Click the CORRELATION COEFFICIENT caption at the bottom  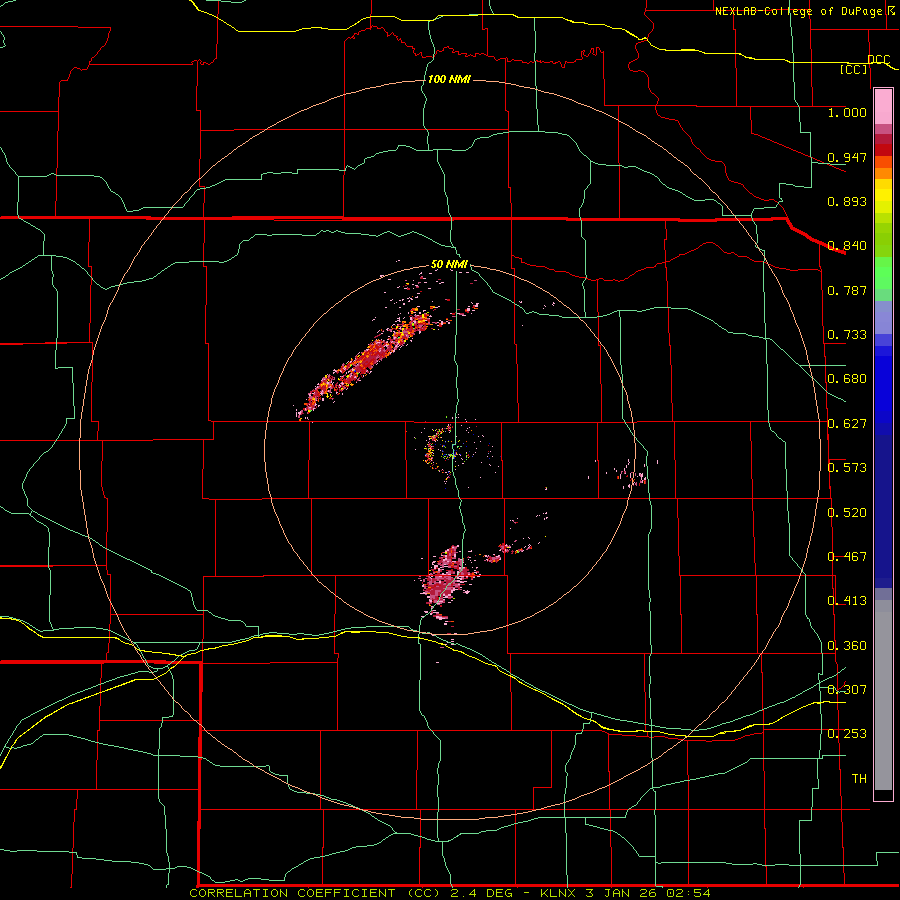pos(449,893)
